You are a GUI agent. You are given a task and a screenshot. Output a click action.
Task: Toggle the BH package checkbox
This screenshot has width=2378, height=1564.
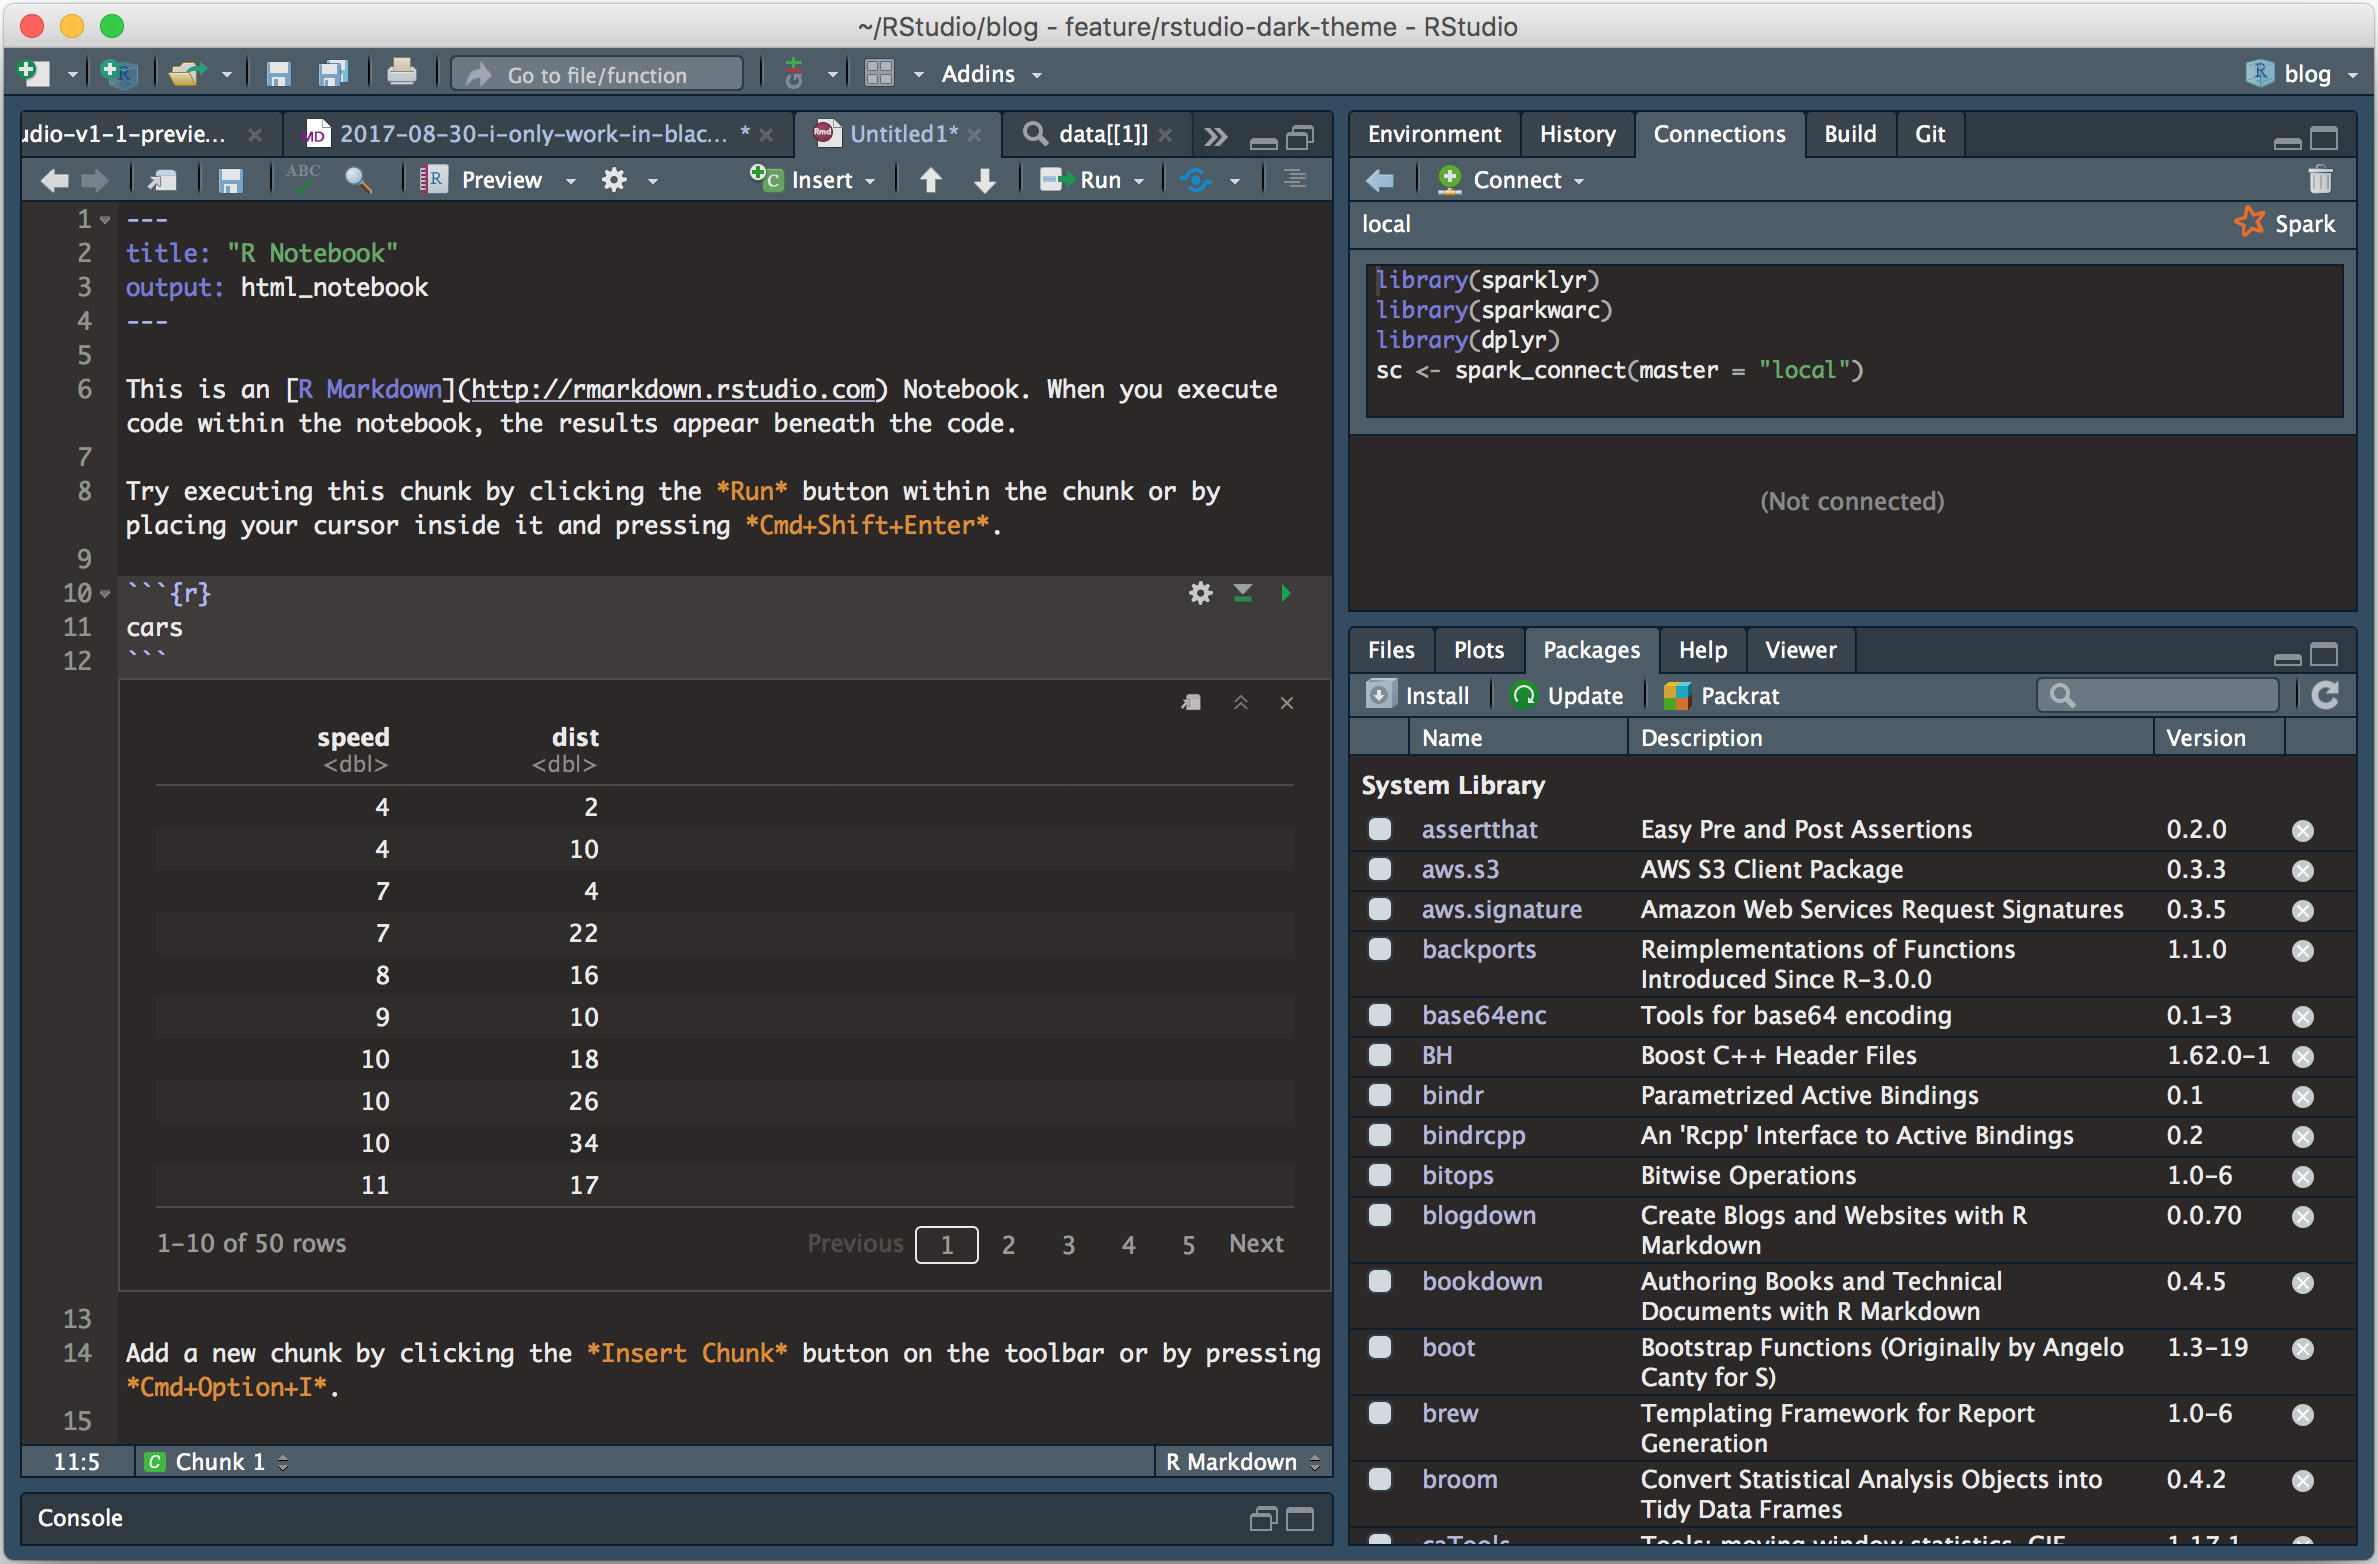tap(1381, 1056)
